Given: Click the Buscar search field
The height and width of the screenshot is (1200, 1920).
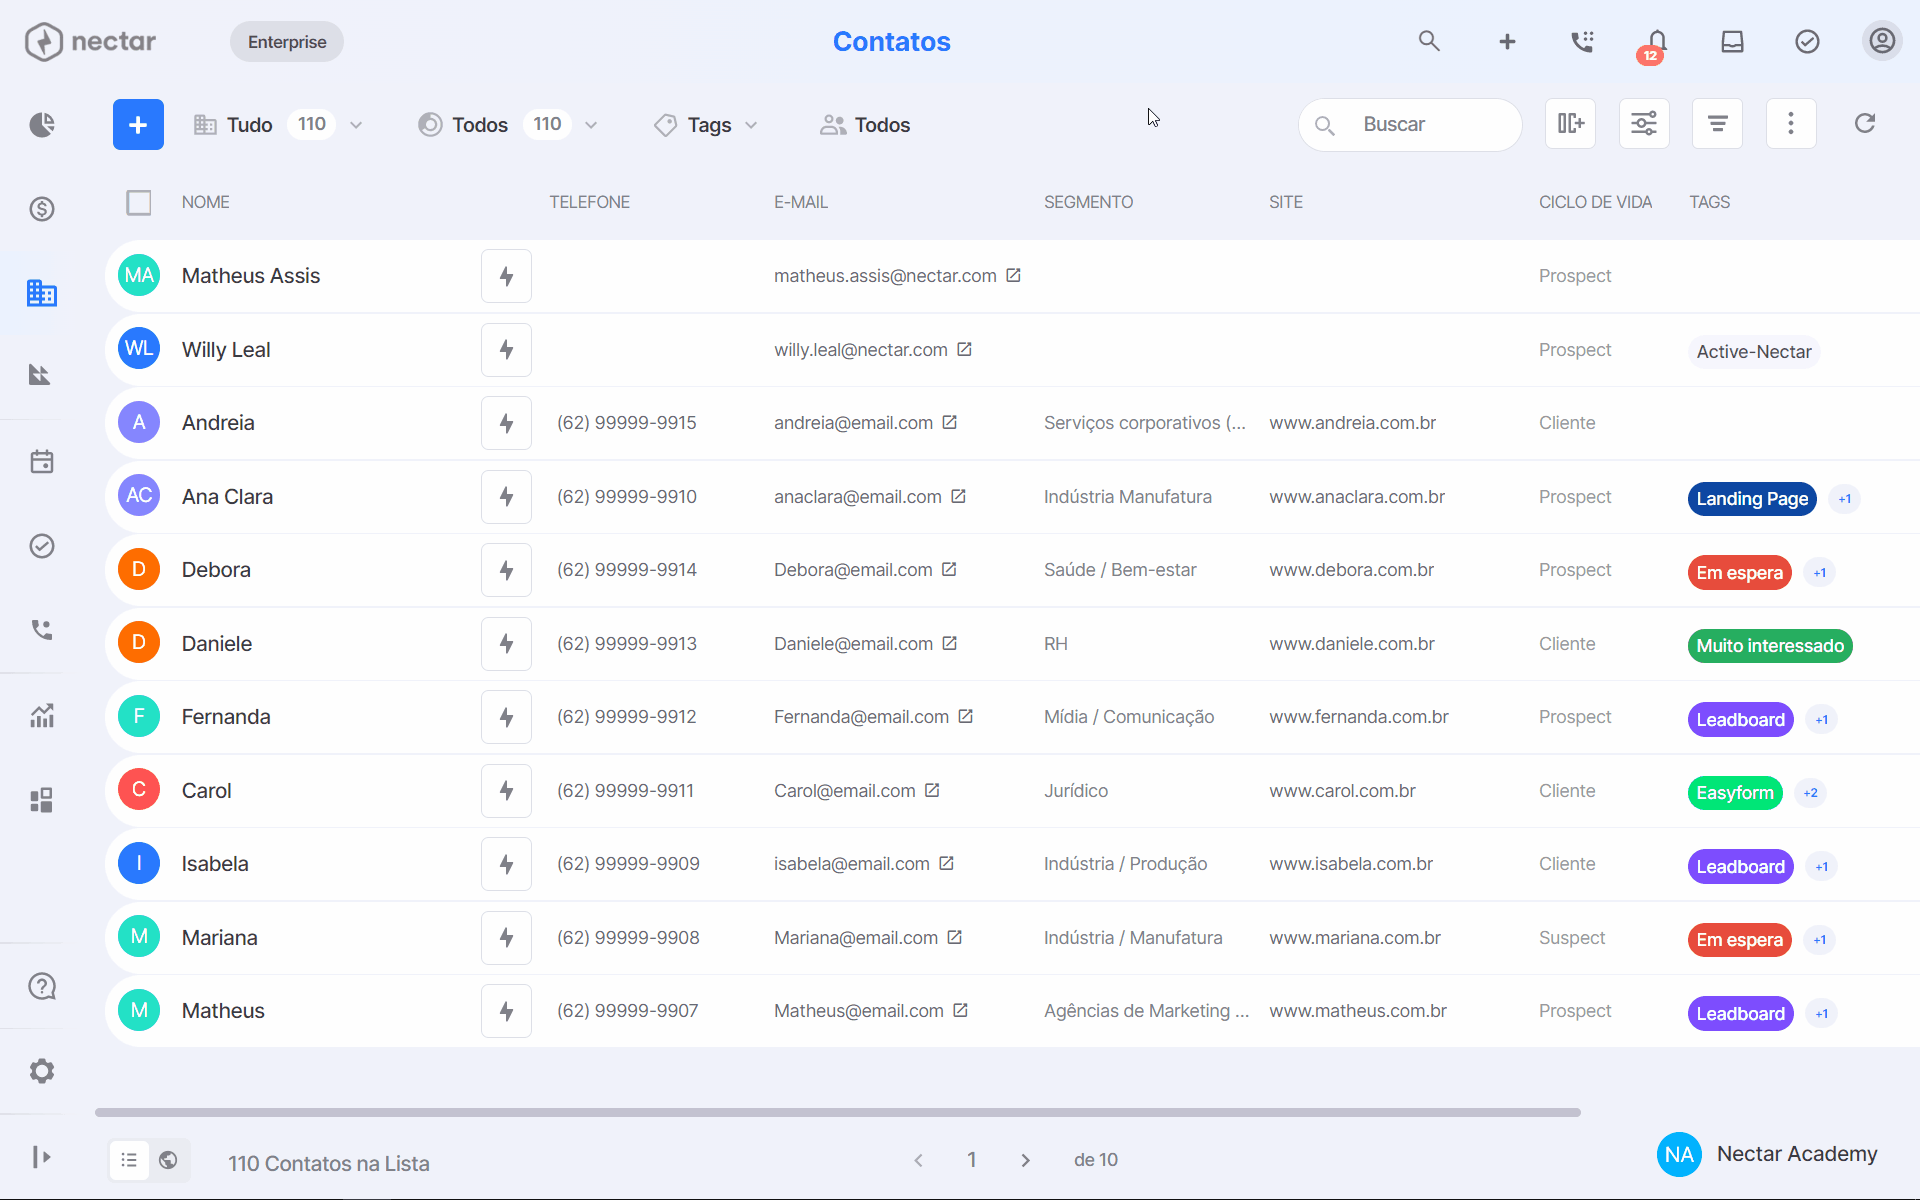Looking at the screenshot, I should 1410,125.
